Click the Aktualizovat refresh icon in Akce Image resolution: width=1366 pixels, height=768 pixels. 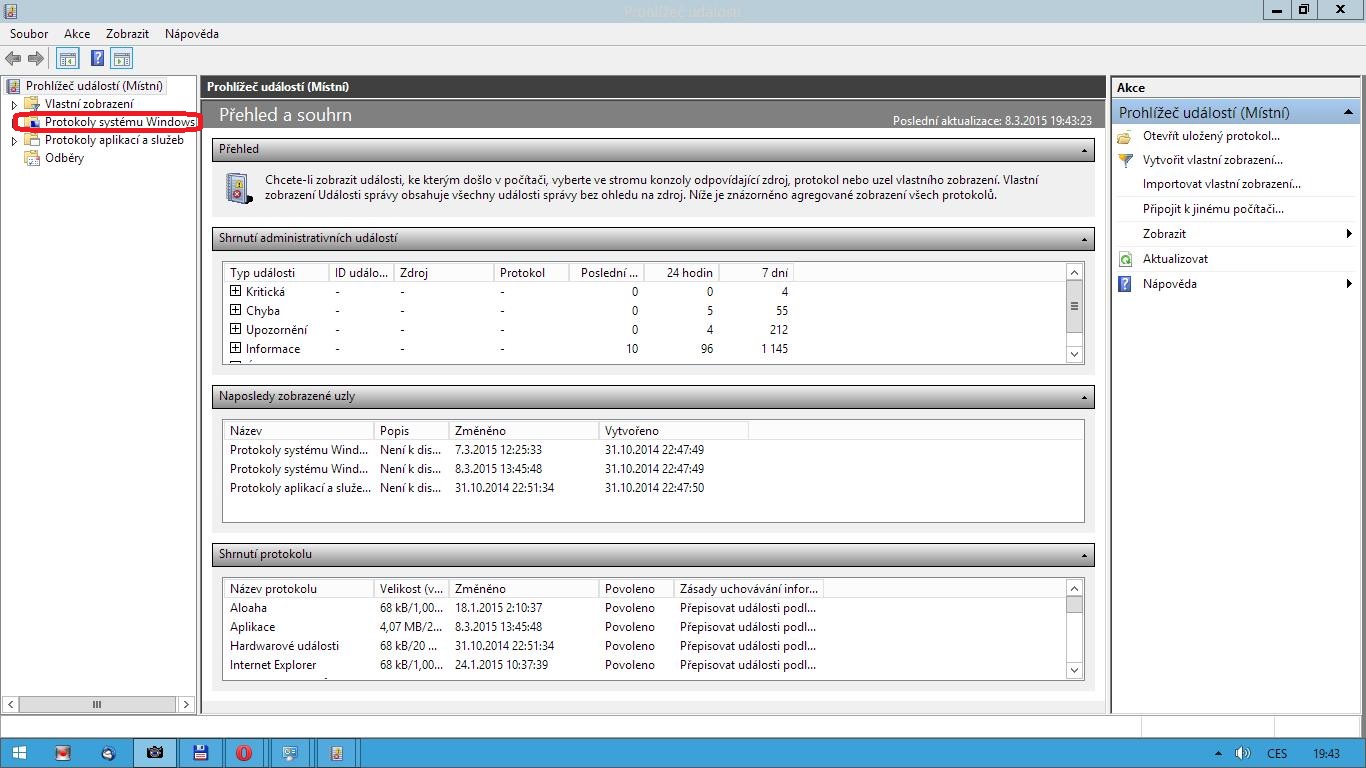(x=1125, y=259)
